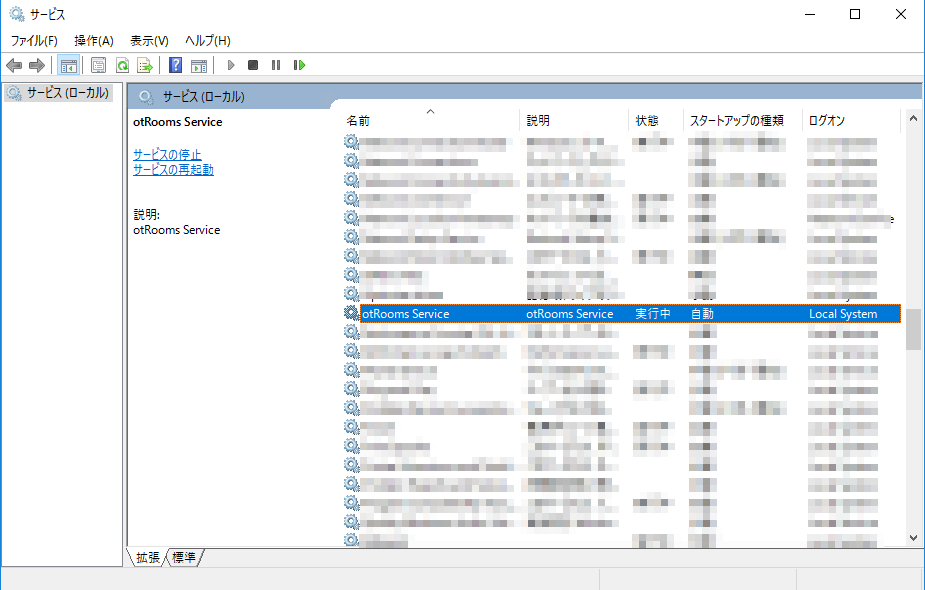
Task: Click the Refresh toolbar icon
Action: (122, 65)
